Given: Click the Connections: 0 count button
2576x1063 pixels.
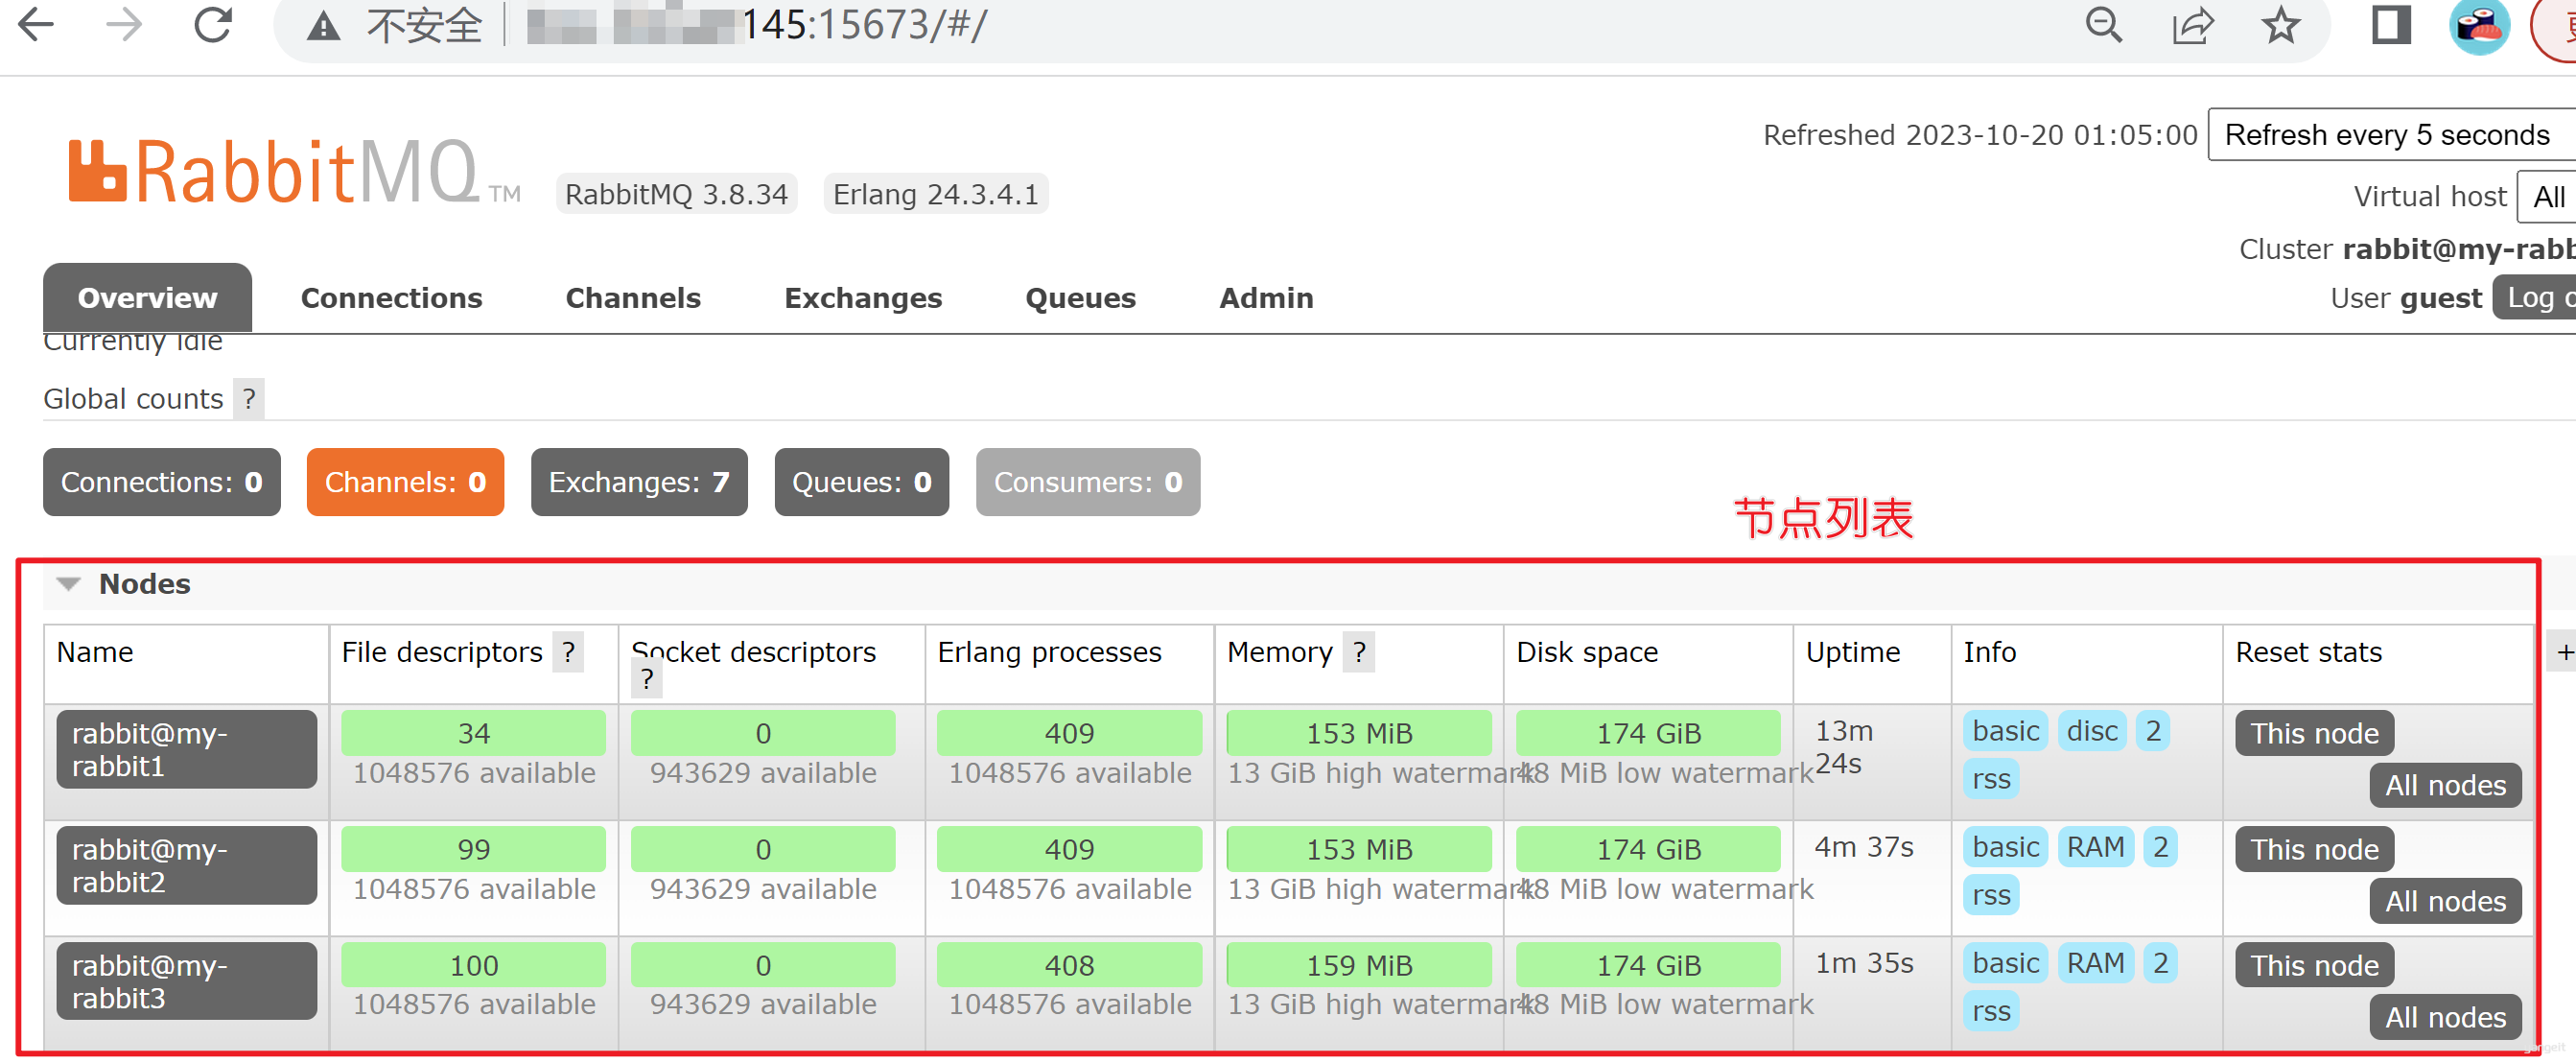Looking at the screenshot, I should point(162,482).
